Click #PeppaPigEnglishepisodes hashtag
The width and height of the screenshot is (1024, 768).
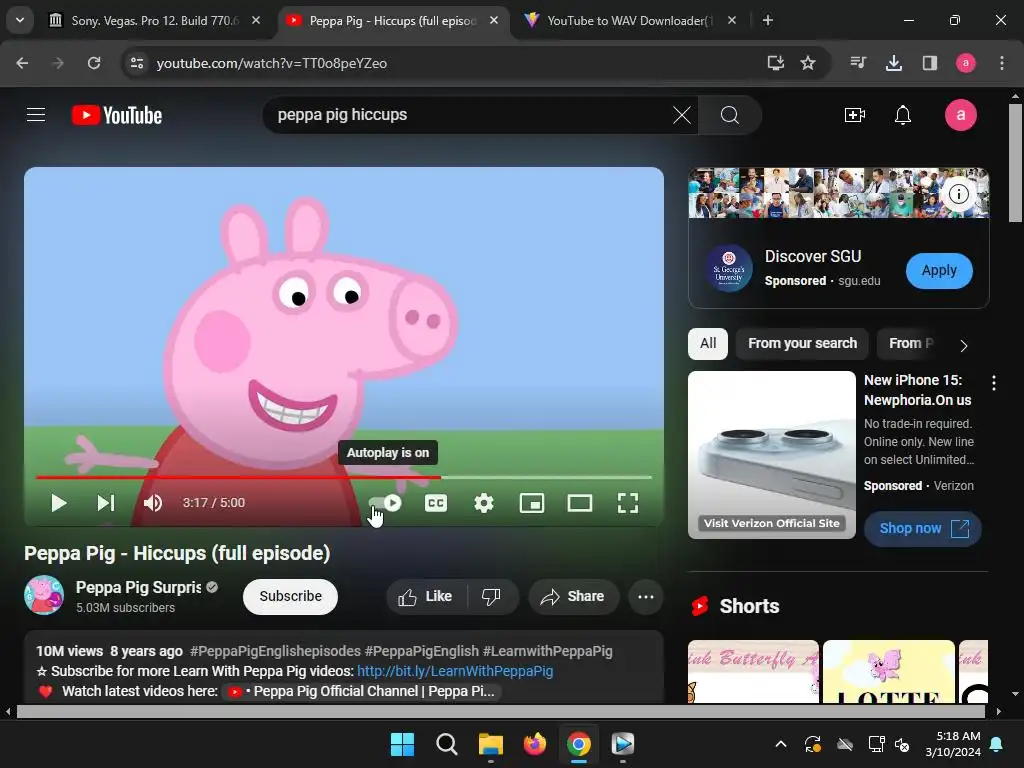pos(275,651)
